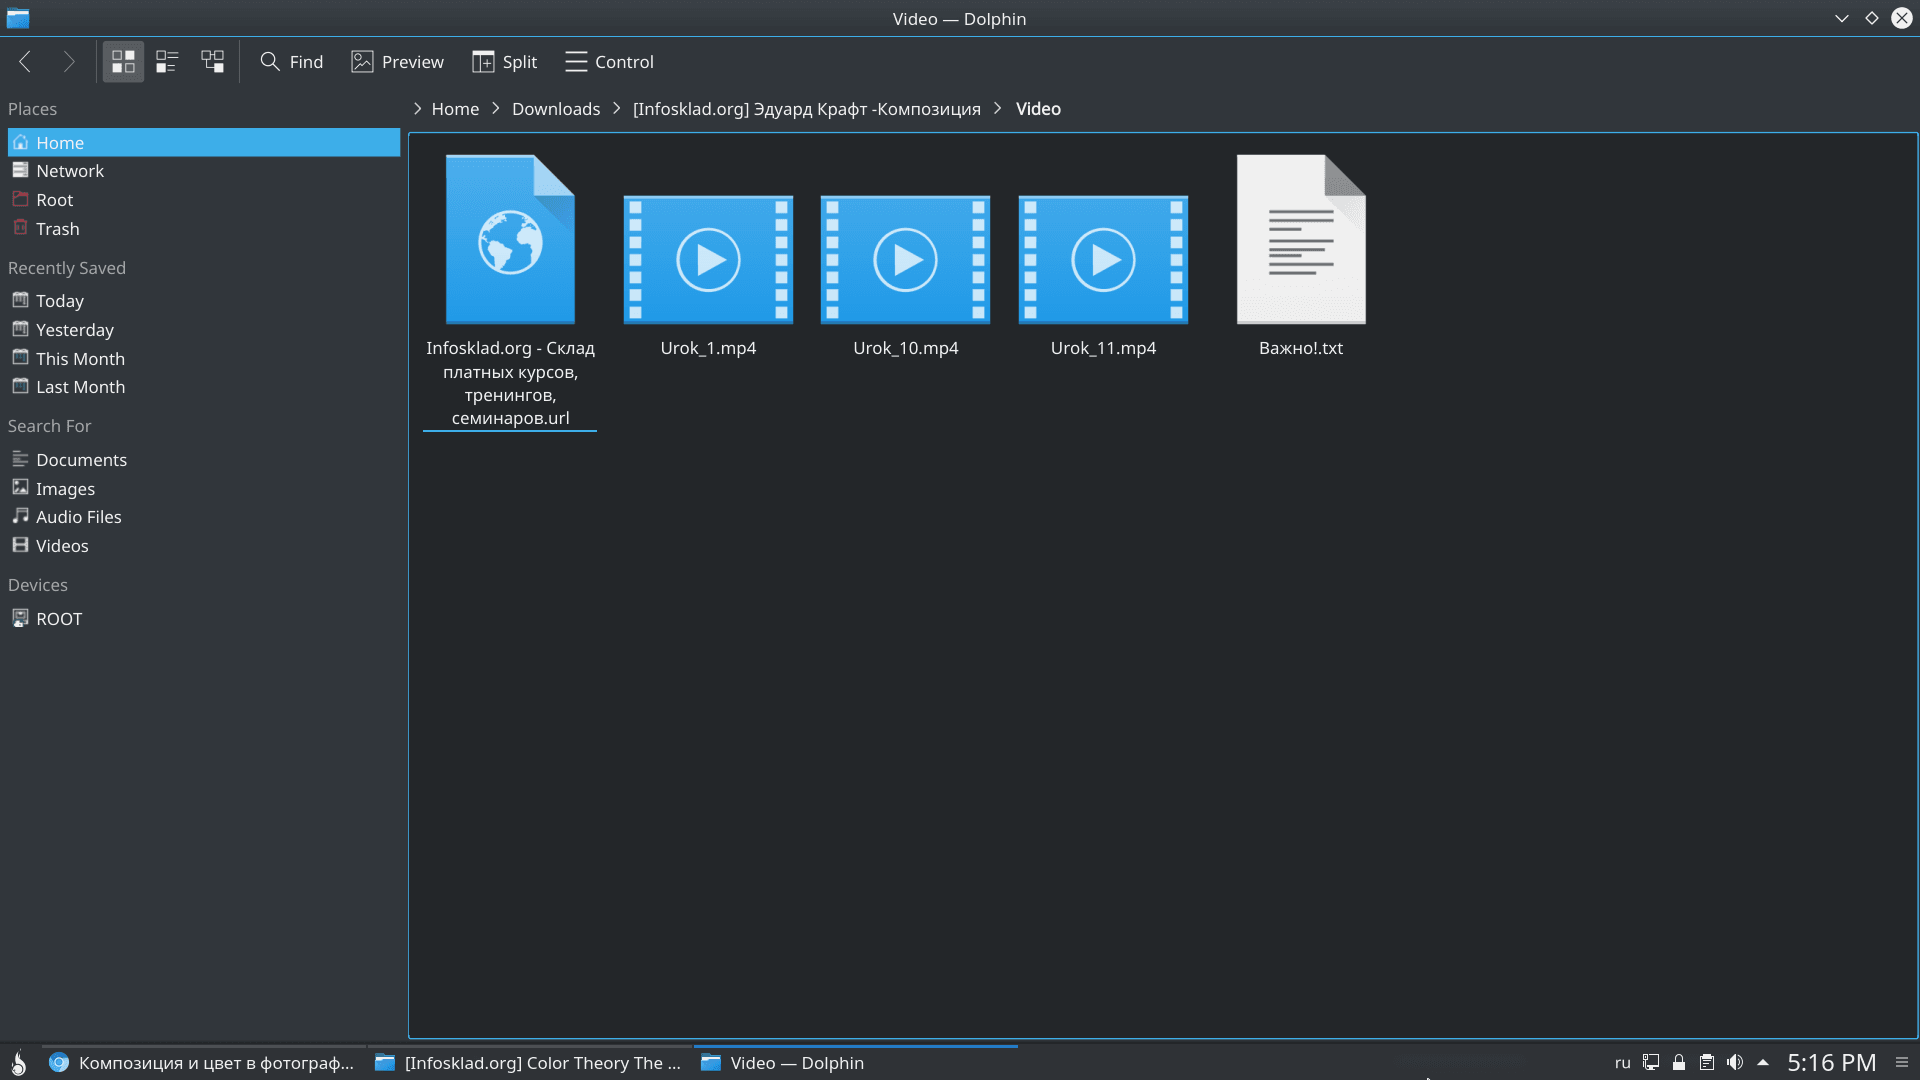Switch to Color Theory Dolphin window in taskbar

(530, 1063)
